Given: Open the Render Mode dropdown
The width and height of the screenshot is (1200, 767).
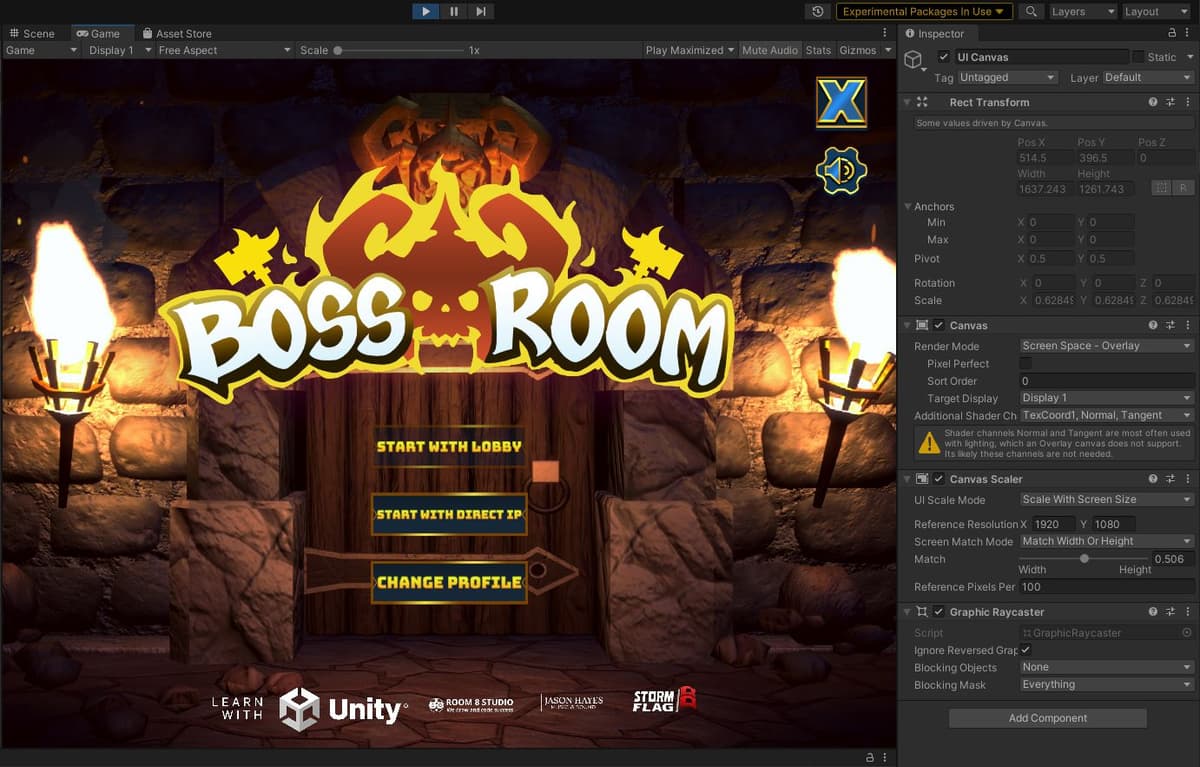Looking at the screenshot, I should pos(1105,346).
